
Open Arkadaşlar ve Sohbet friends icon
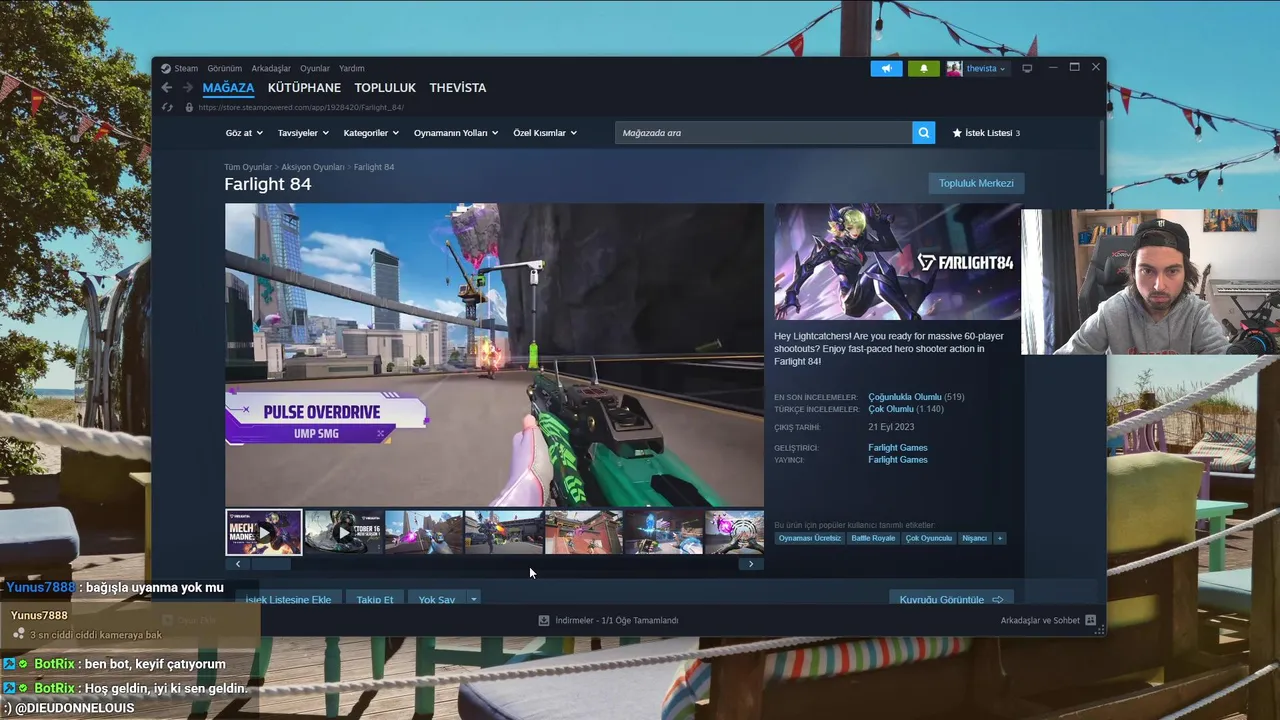[1090, 620]
